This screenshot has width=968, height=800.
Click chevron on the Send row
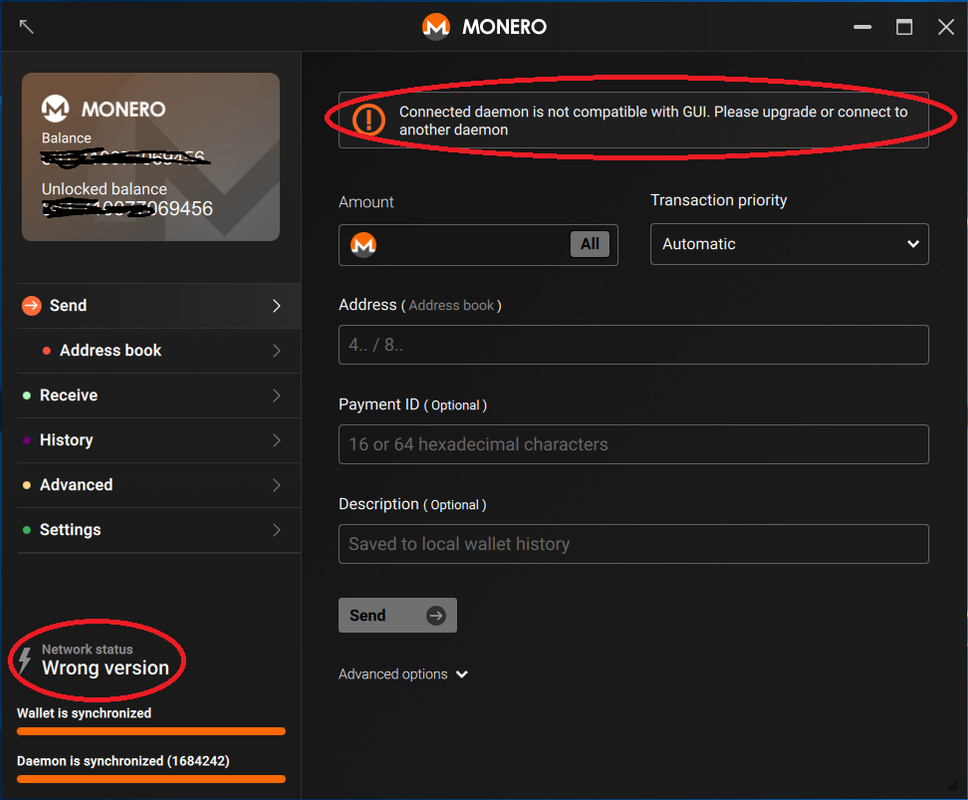[x=277, y=306]
